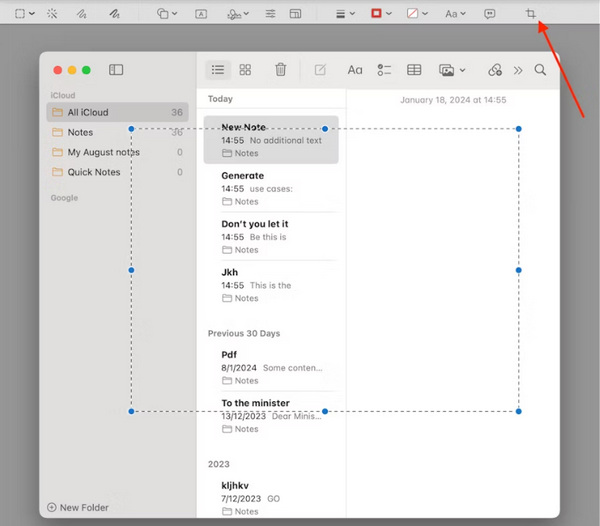
Task: Expand the Sign signature chevron
Action: [246, 14]
